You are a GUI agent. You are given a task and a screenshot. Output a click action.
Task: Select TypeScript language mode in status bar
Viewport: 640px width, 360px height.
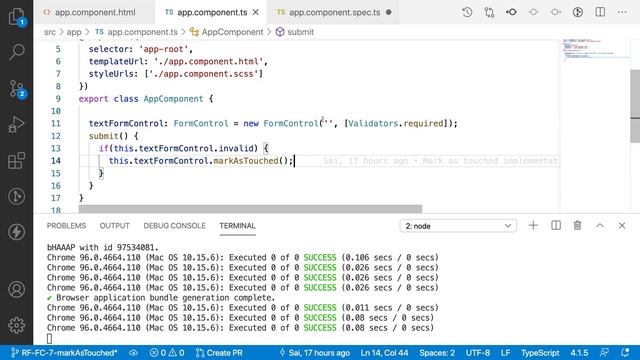pyautogui.click(x=540, y=353)
